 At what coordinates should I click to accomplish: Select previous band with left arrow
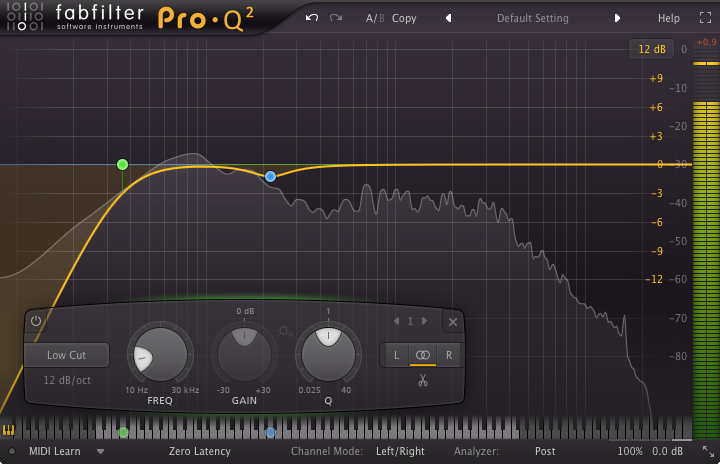[396, 321]
